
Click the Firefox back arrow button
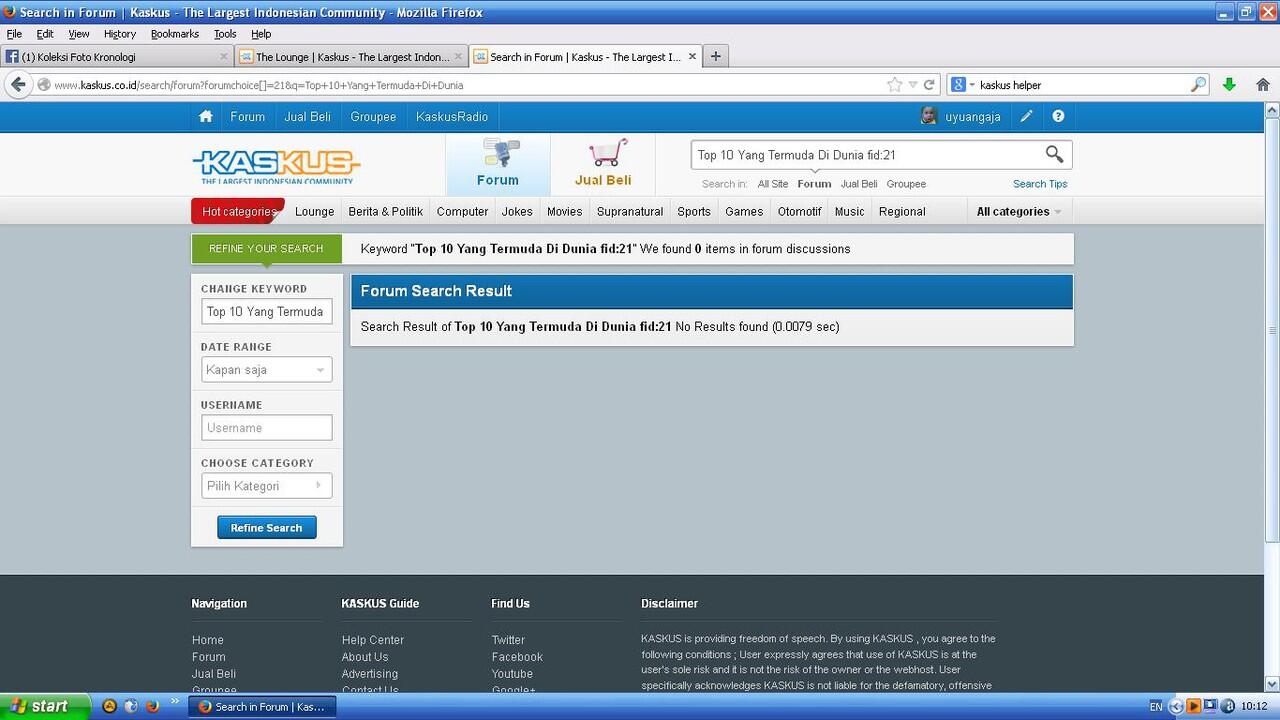(18, 85)
